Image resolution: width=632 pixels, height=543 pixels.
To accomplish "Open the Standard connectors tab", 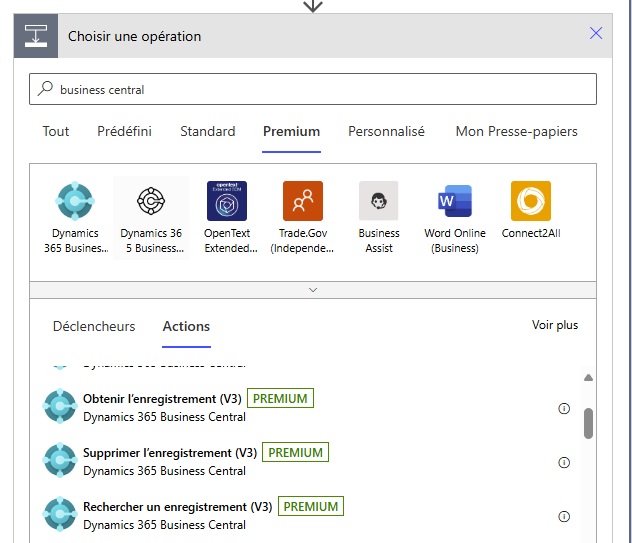I will 208,131.
